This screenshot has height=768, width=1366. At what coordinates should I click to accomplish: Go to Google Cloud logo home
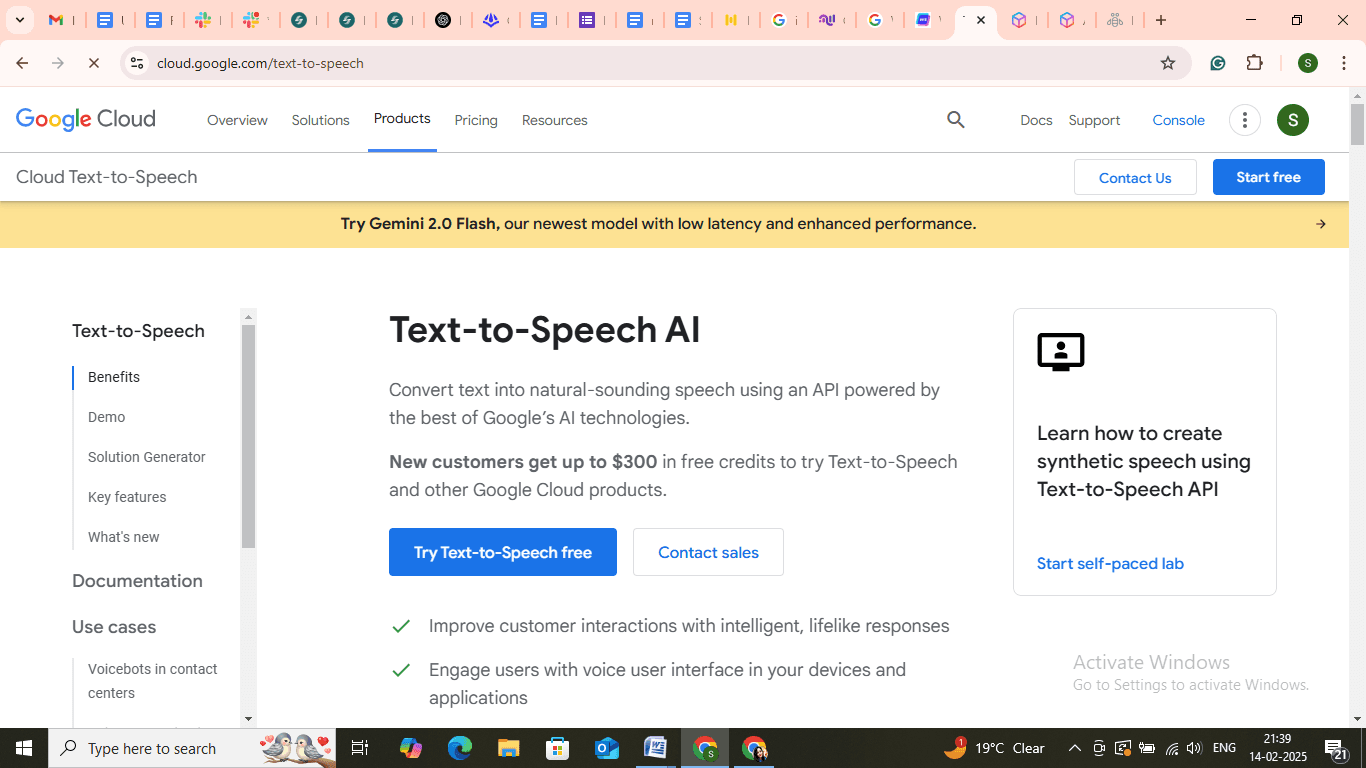(86, 120)
